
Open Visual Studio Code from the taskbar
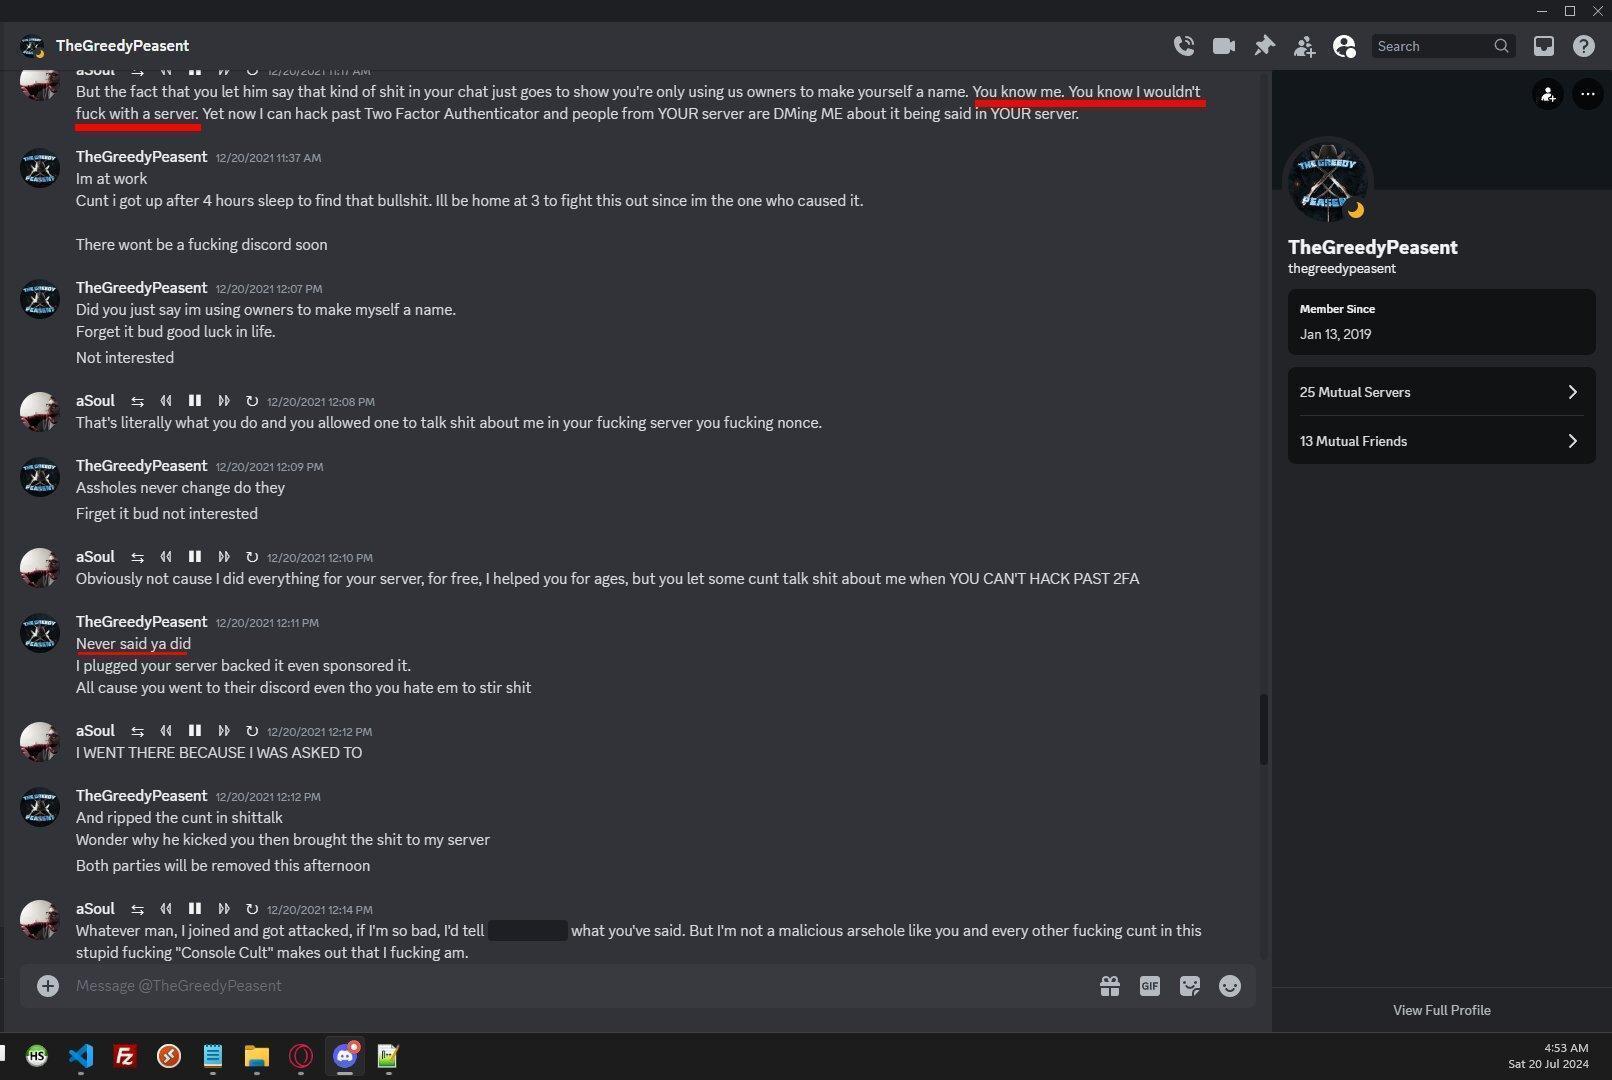click(x=81, y=1056)
